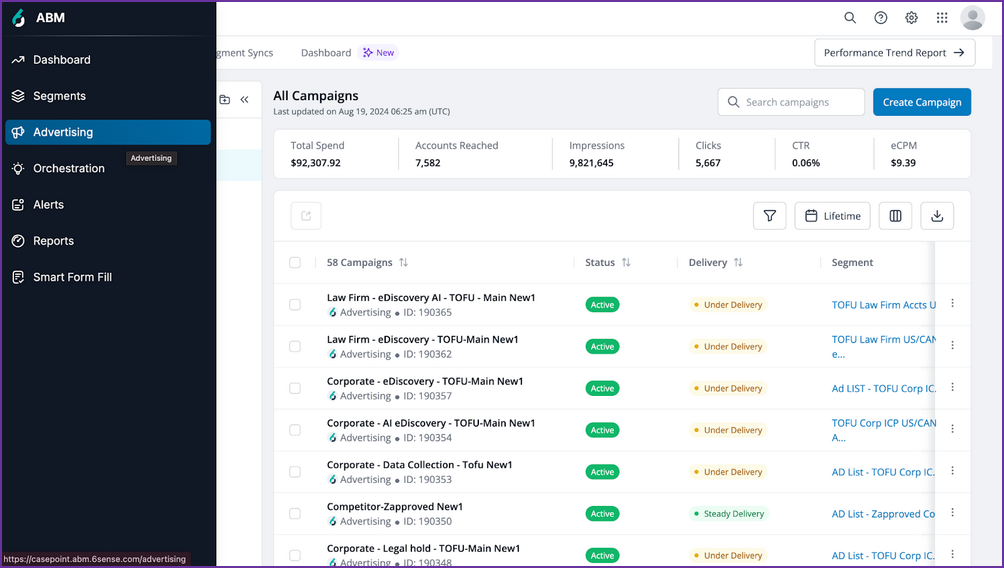Select checkbox for Corporate Data Collection campaign
Screen dimensions: 1004x568
pyautogui.click(x=295, y=472)
